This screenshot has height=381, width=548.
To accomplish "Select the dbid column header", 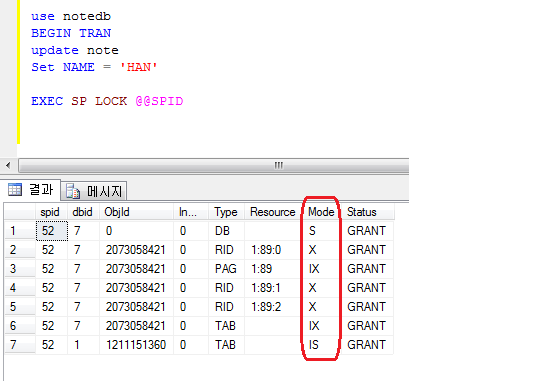I will pos(84,212).
